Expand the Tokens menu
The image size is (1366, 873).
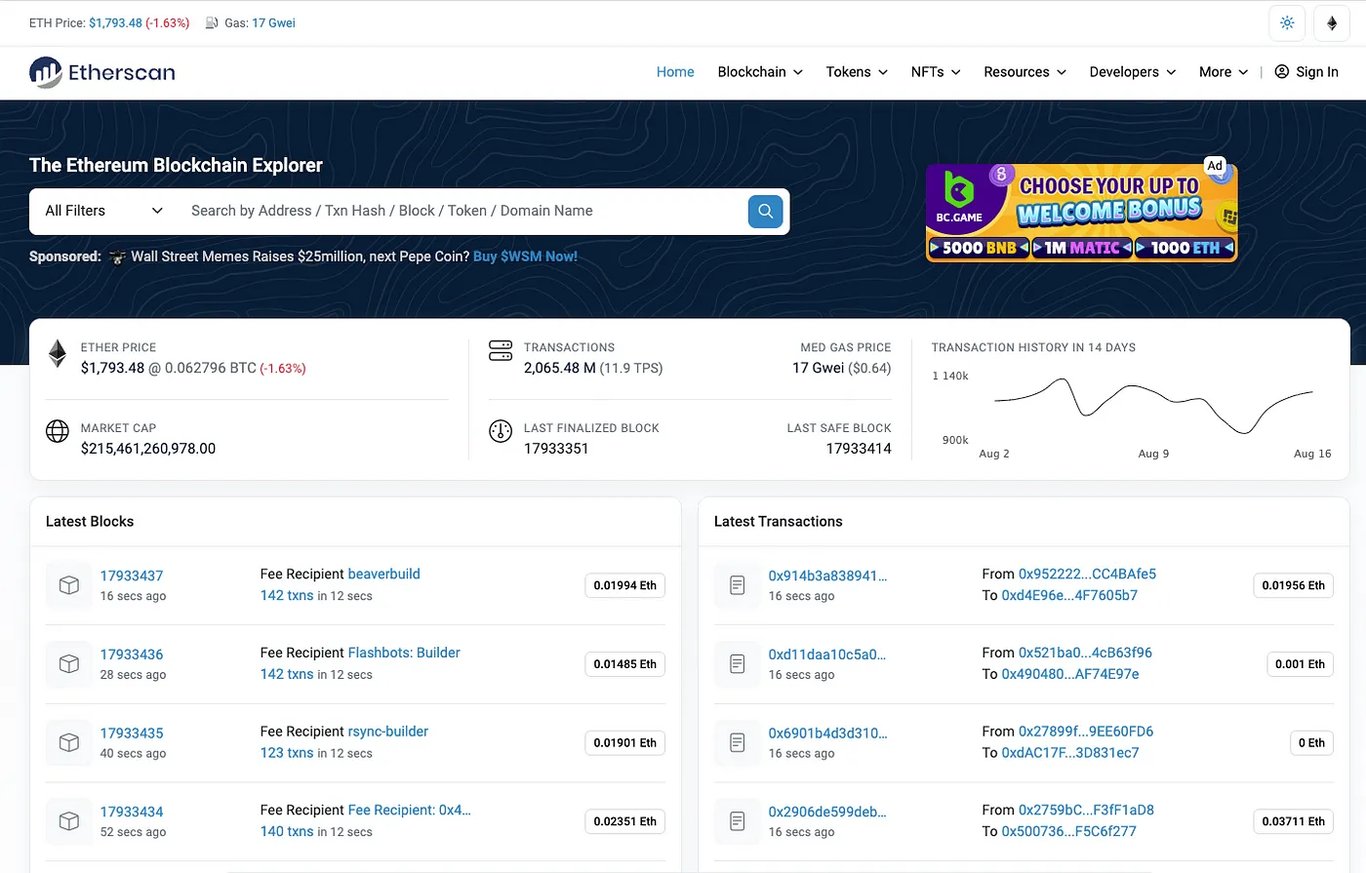(x=856, y=72)
